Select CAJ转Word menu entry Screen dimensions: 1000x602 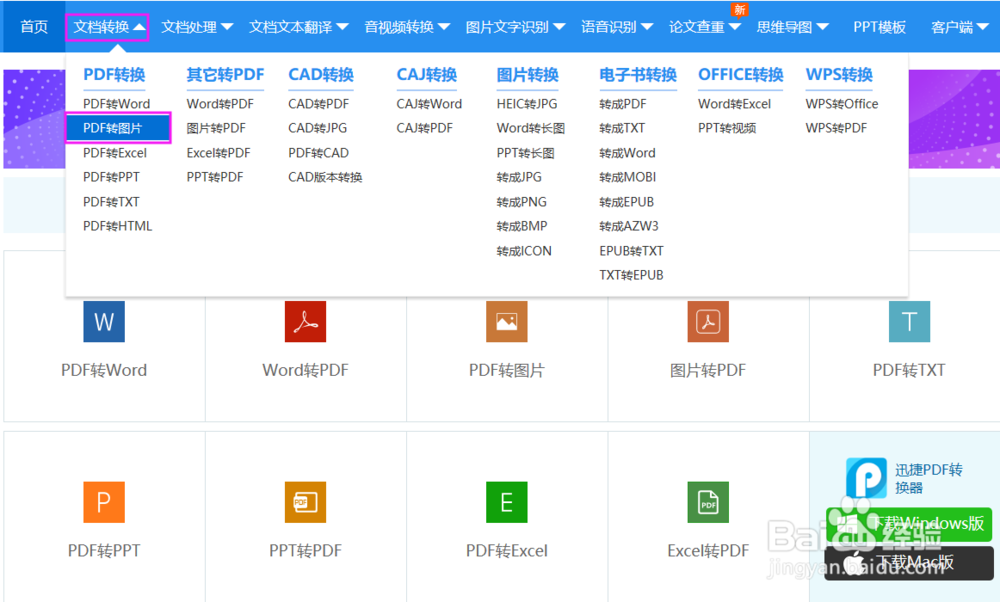click(x=429, y=104)
